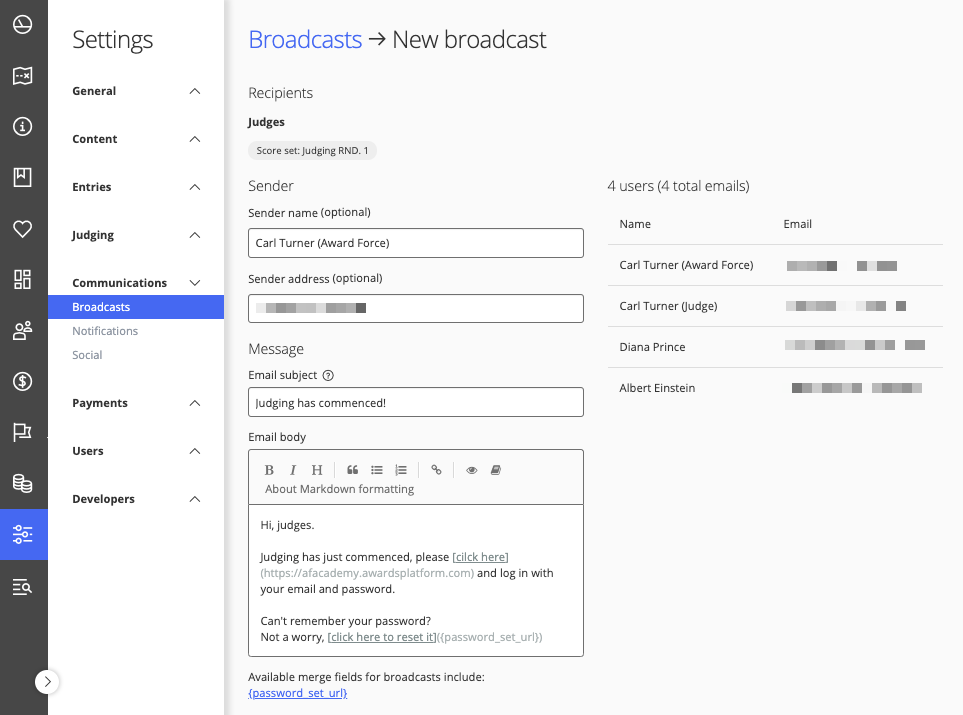The width and height of the screenshot is (963, 715).
Task: Click the Broadcasts breadcrumb link
Action: pos(305,40)
